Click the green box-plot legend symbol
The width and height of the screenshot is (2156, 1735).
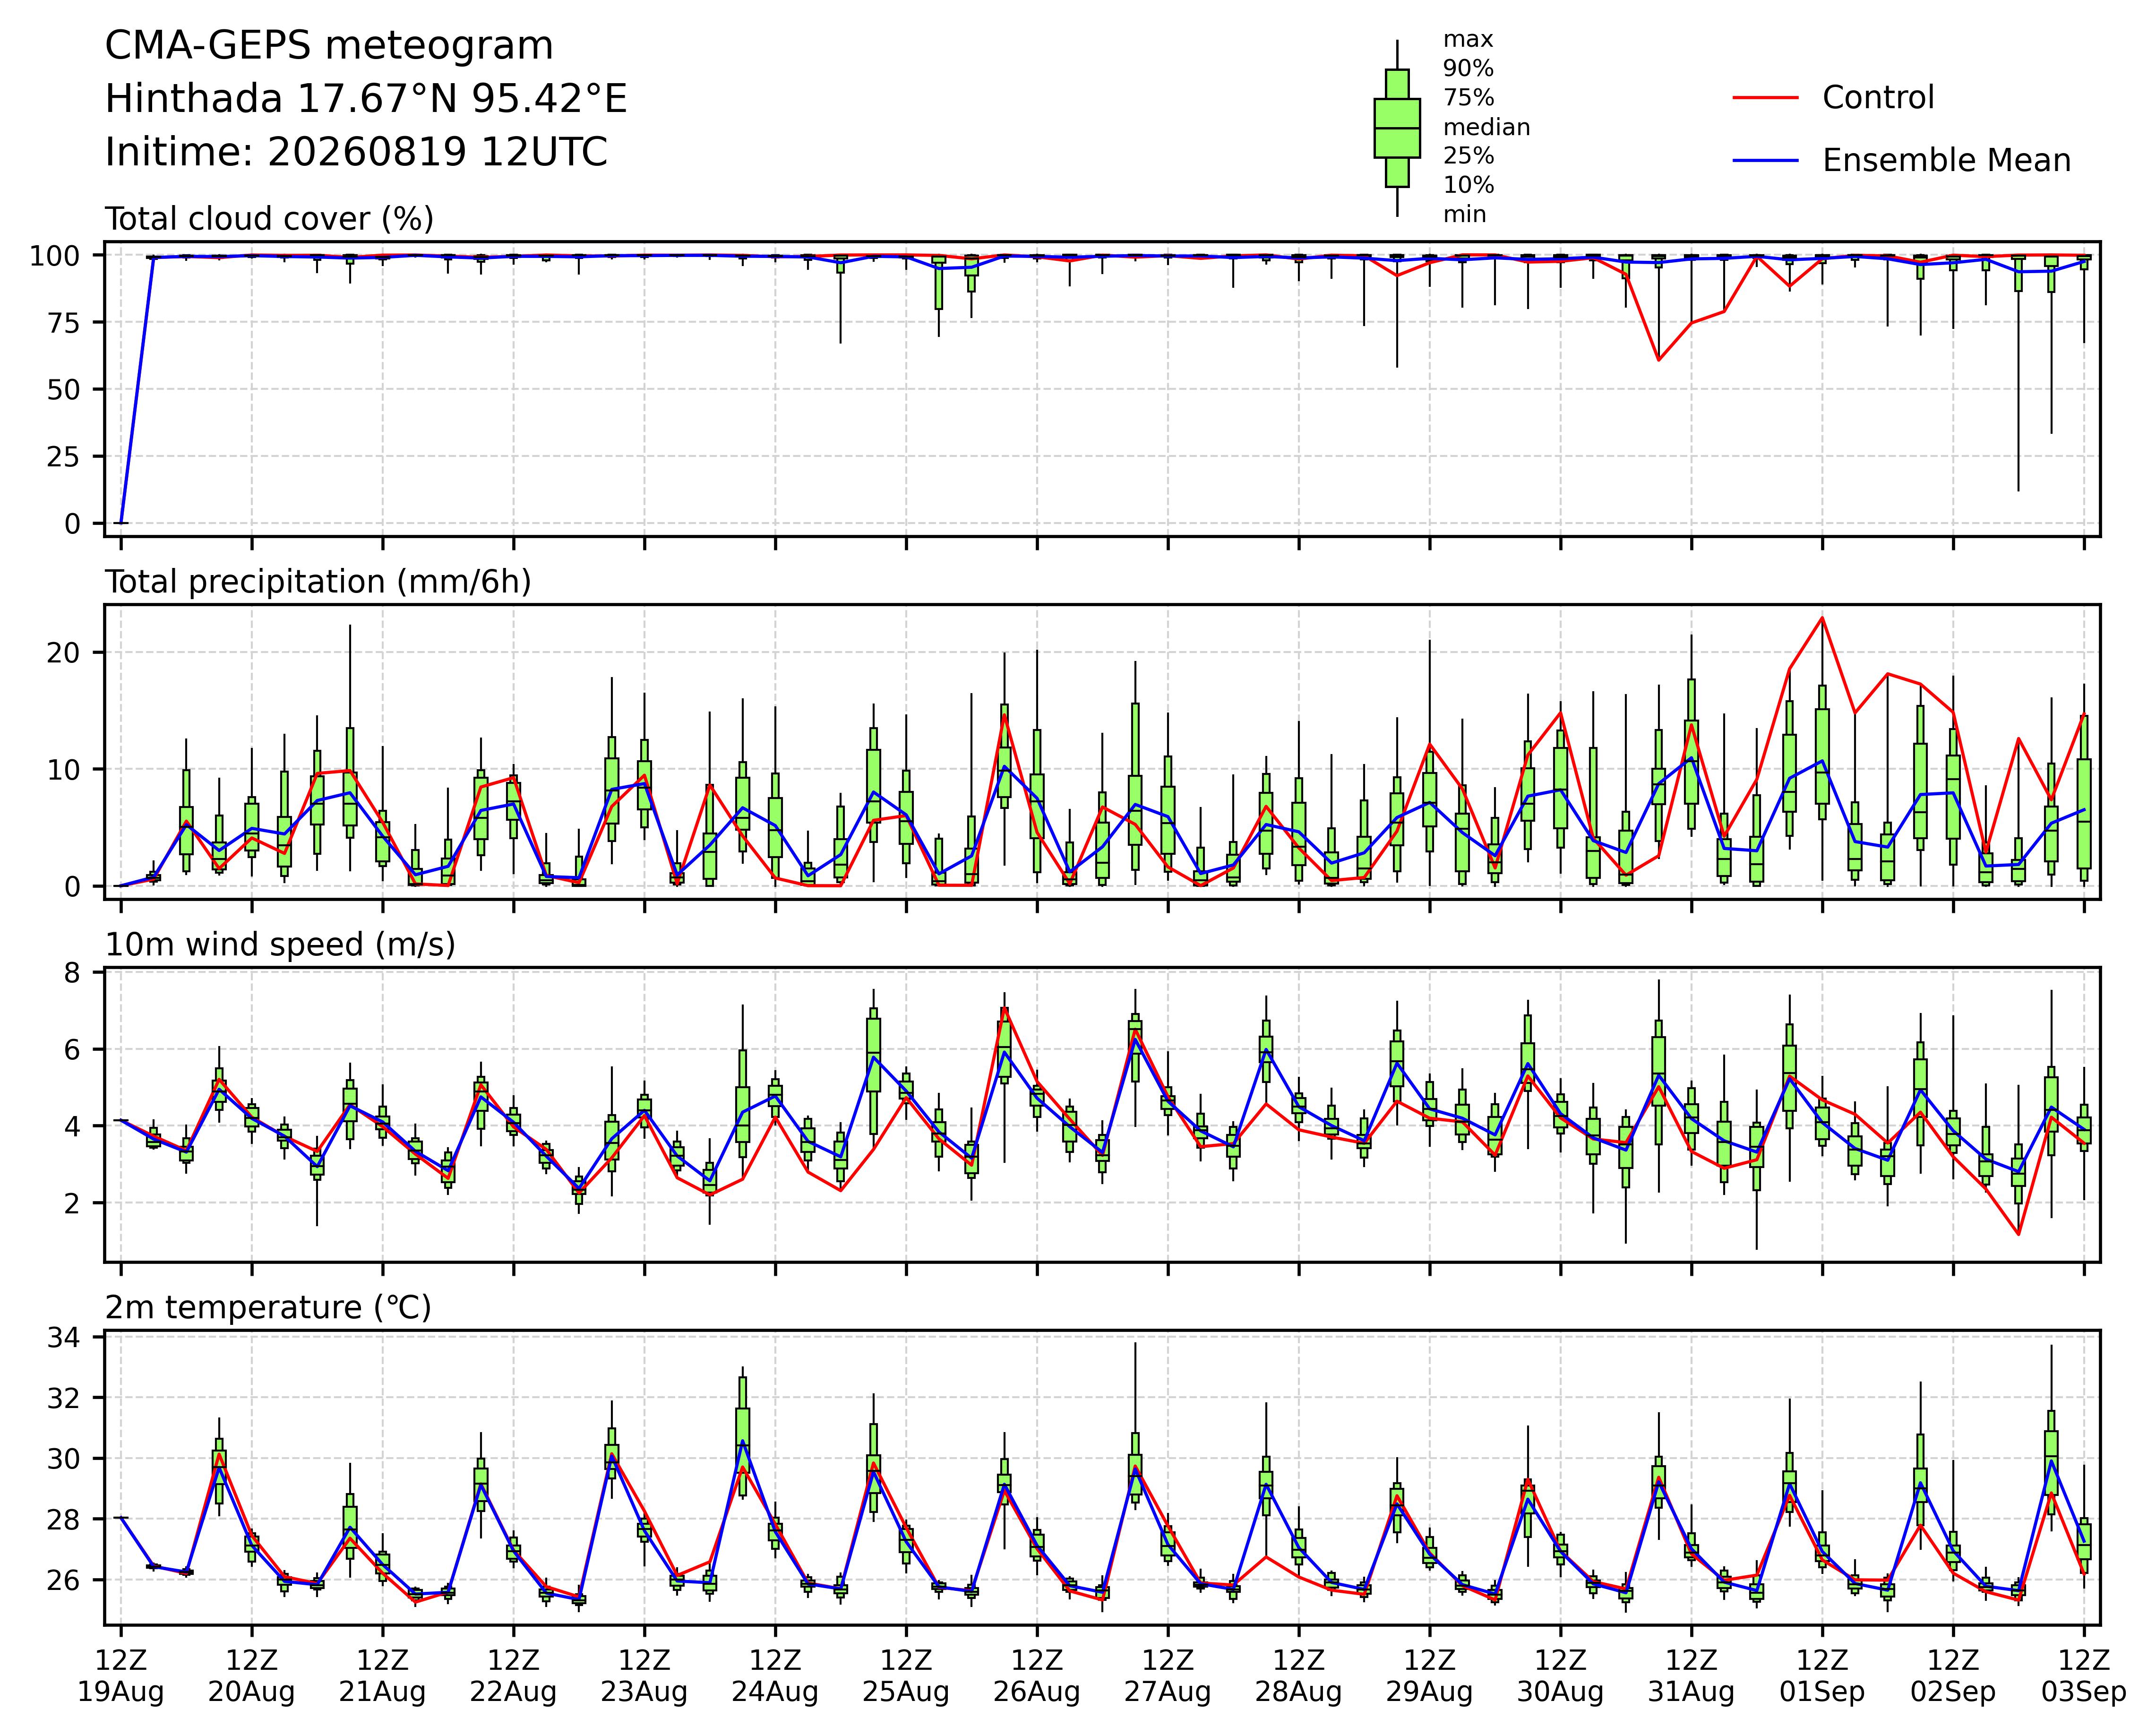[1397, 128]
